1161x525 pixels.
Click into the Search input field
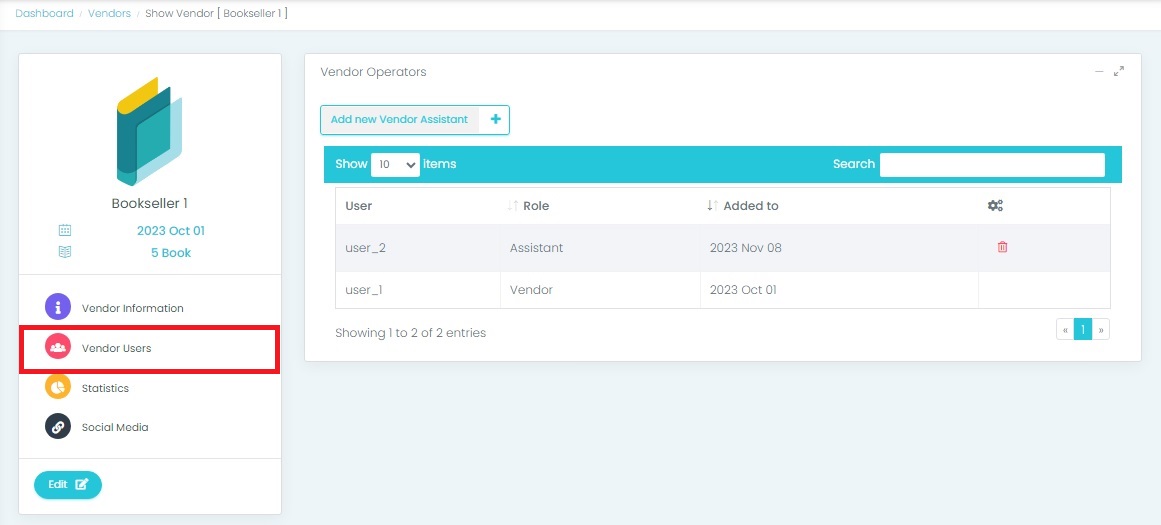click(x=991, y=165)
